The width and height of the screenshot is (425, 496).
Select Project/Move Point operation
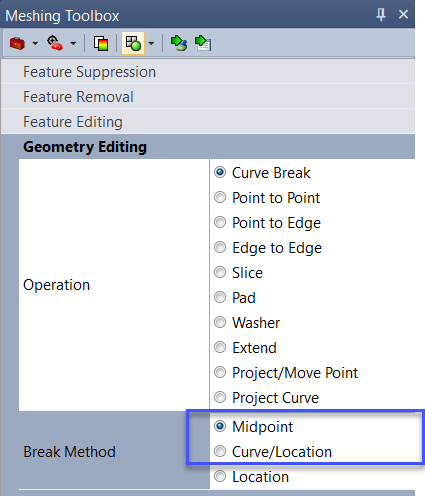tap(286, 372)
